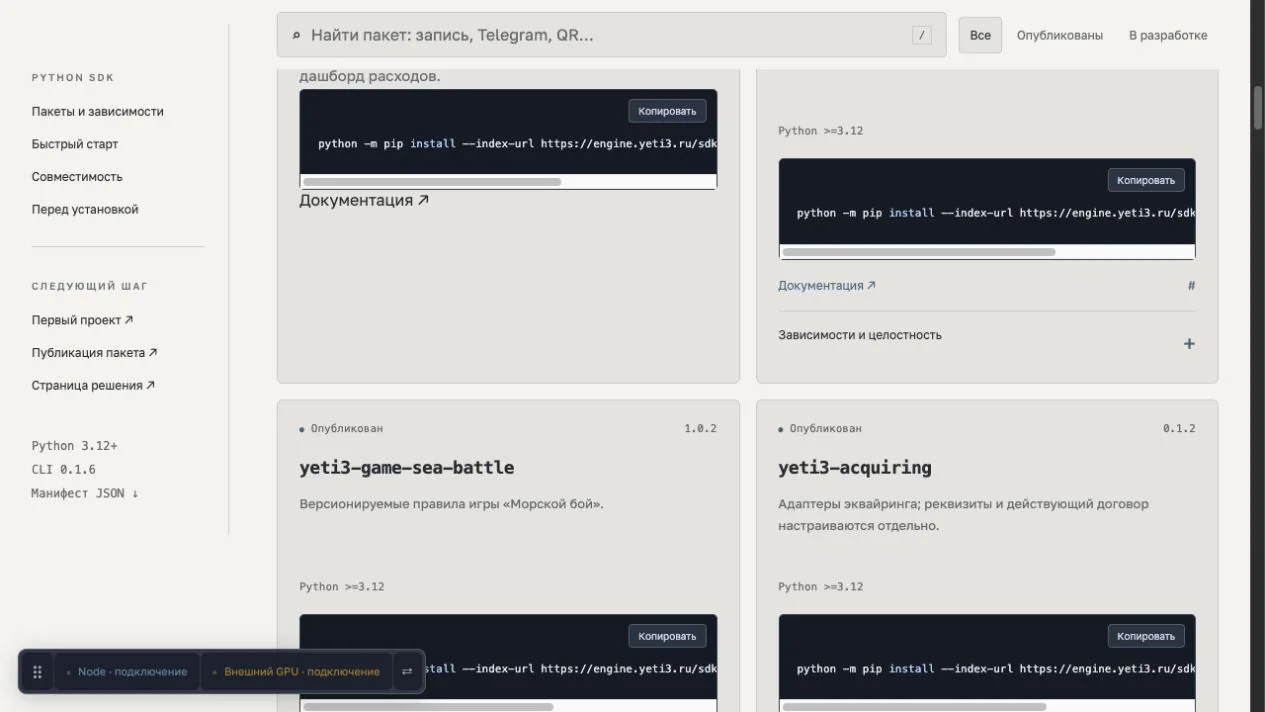Click the «Node · подключение» status chip
The height and width of the screenshot is (712, 1265).
pyautogui.click(x=127, y=672)
